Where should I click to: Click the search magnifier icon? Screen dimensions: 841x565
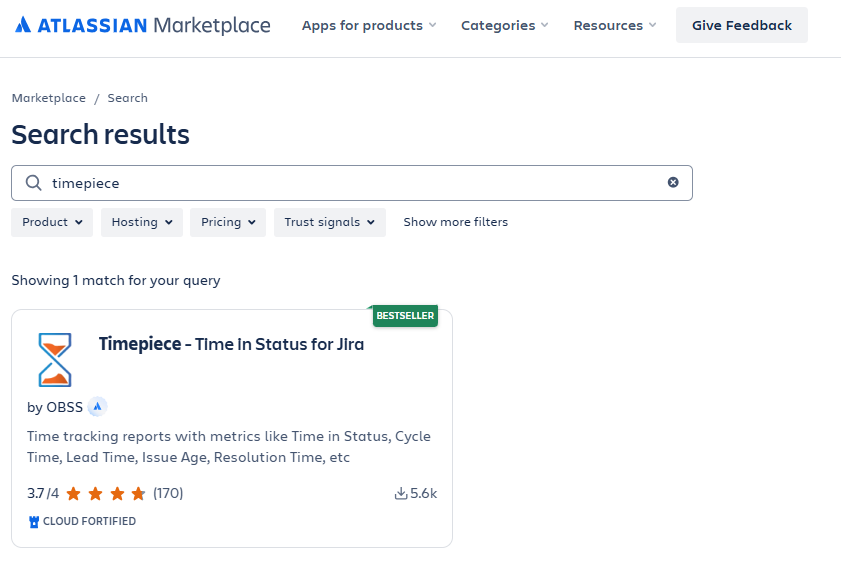click(x=34, y=183)
